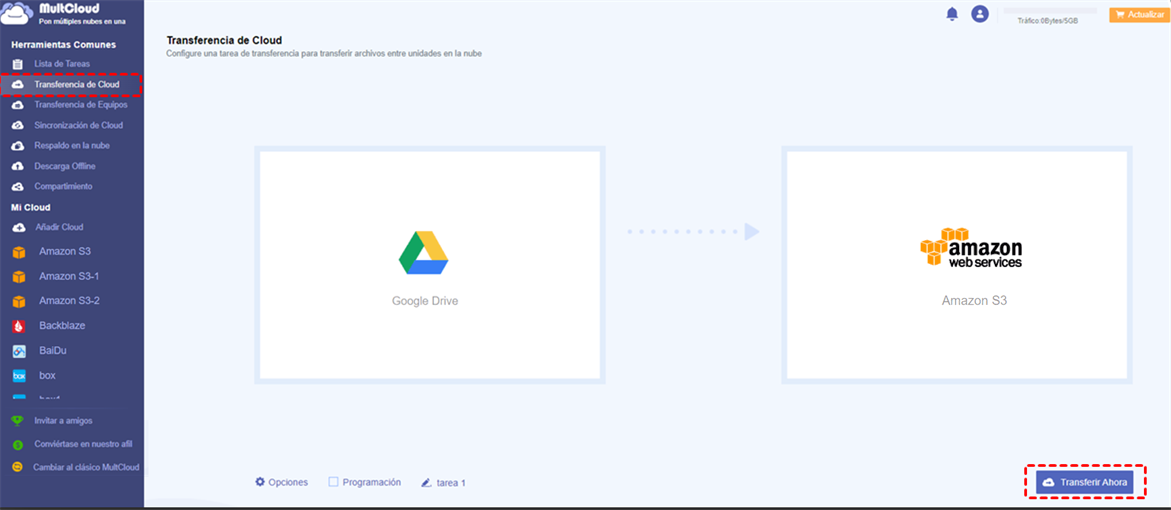Click the Opciones gear icon
Viewport: 1171px width, 510px height.
click(260, 482)
